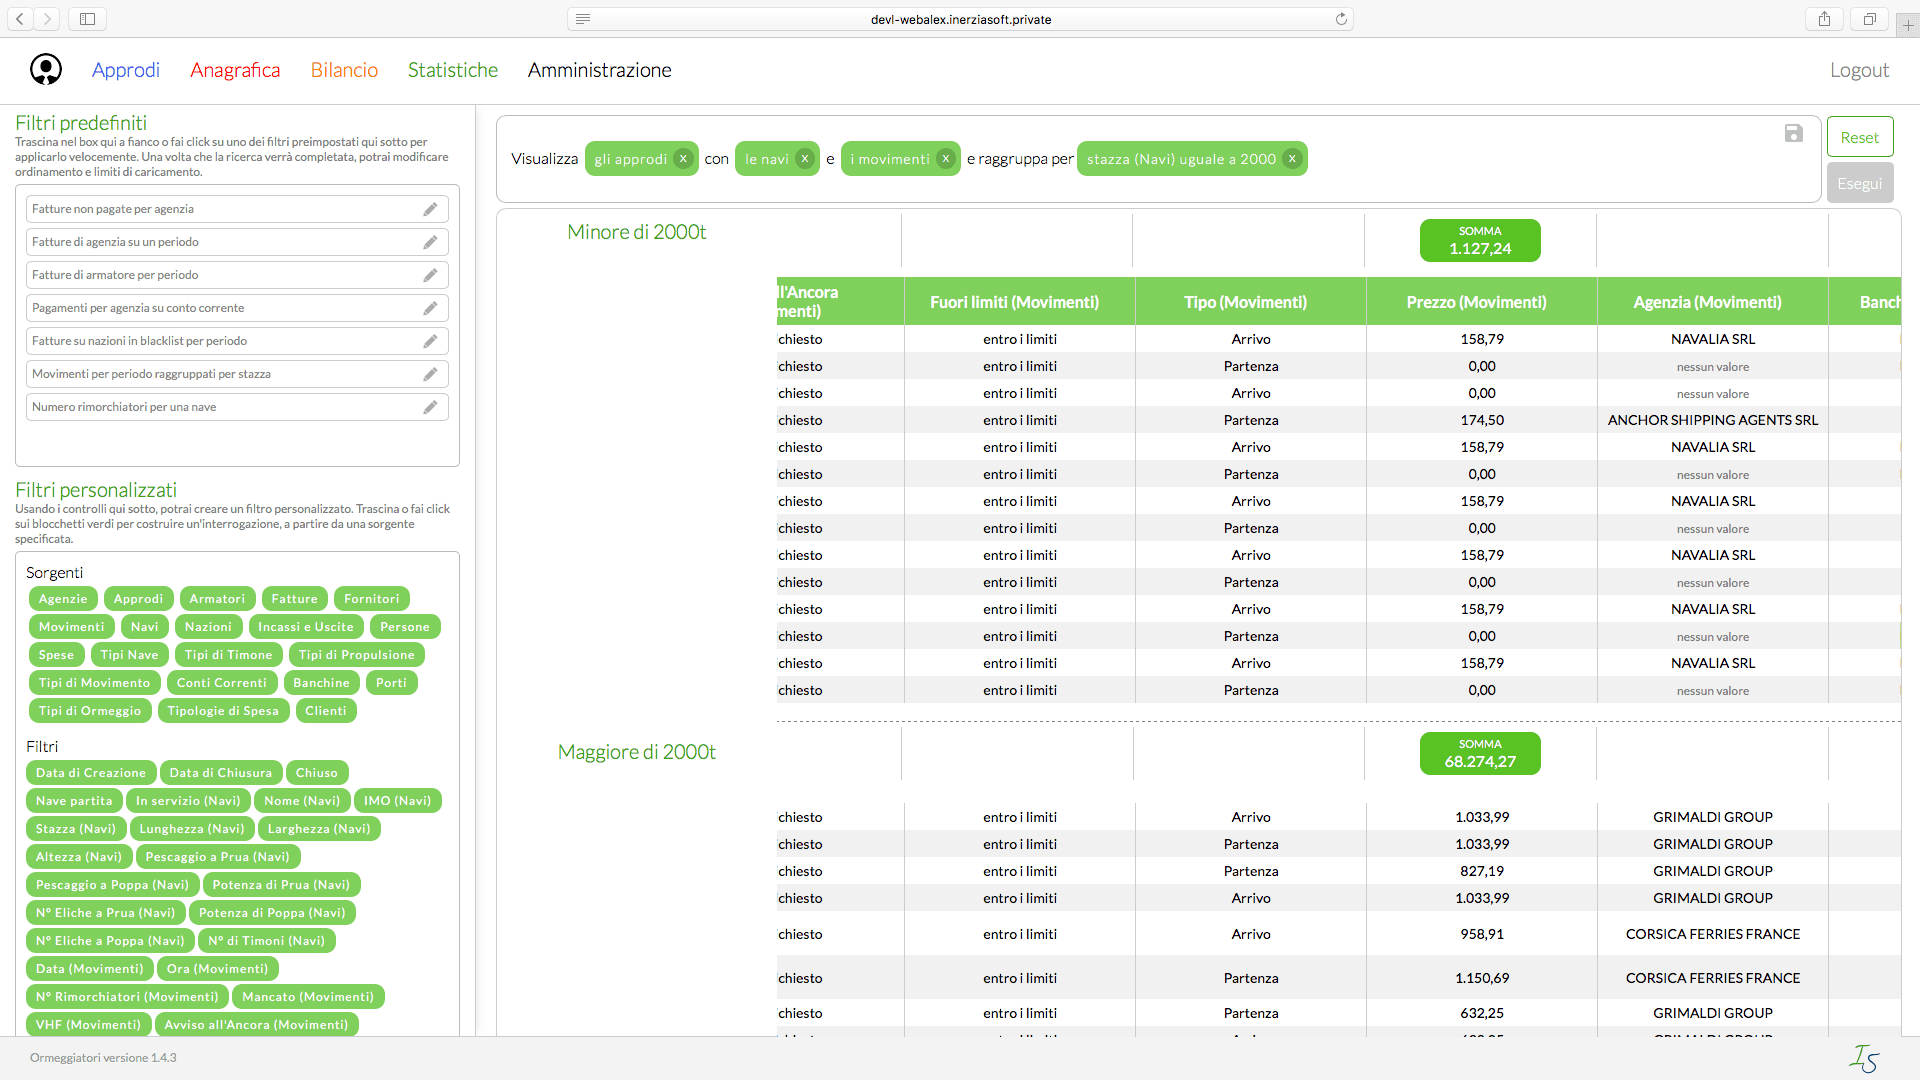Viewport: 1920px width, 1080px height.
Task: Edit the "Fatture non pagate per agenzia" filter
Action: point(430,208)
